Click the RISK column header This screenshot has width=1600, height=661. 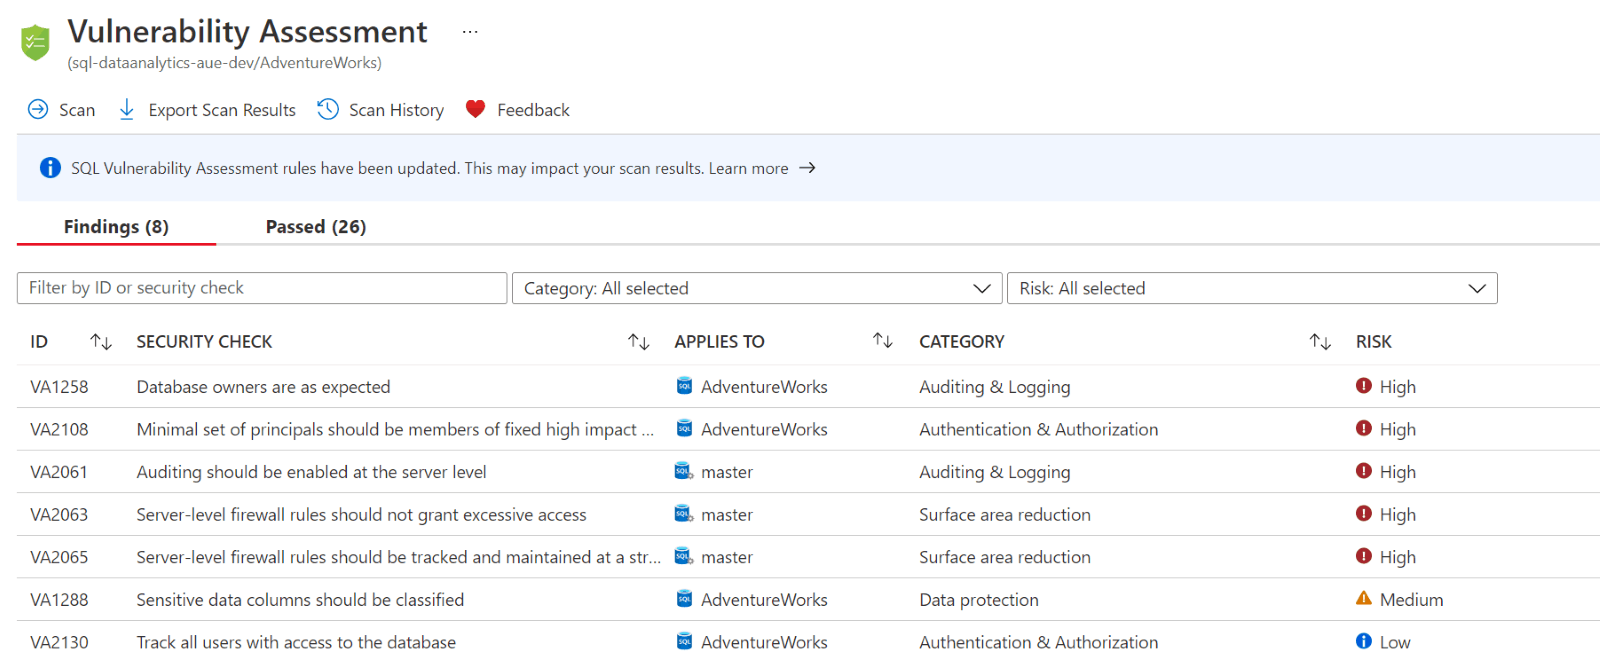pos(1374,342)
